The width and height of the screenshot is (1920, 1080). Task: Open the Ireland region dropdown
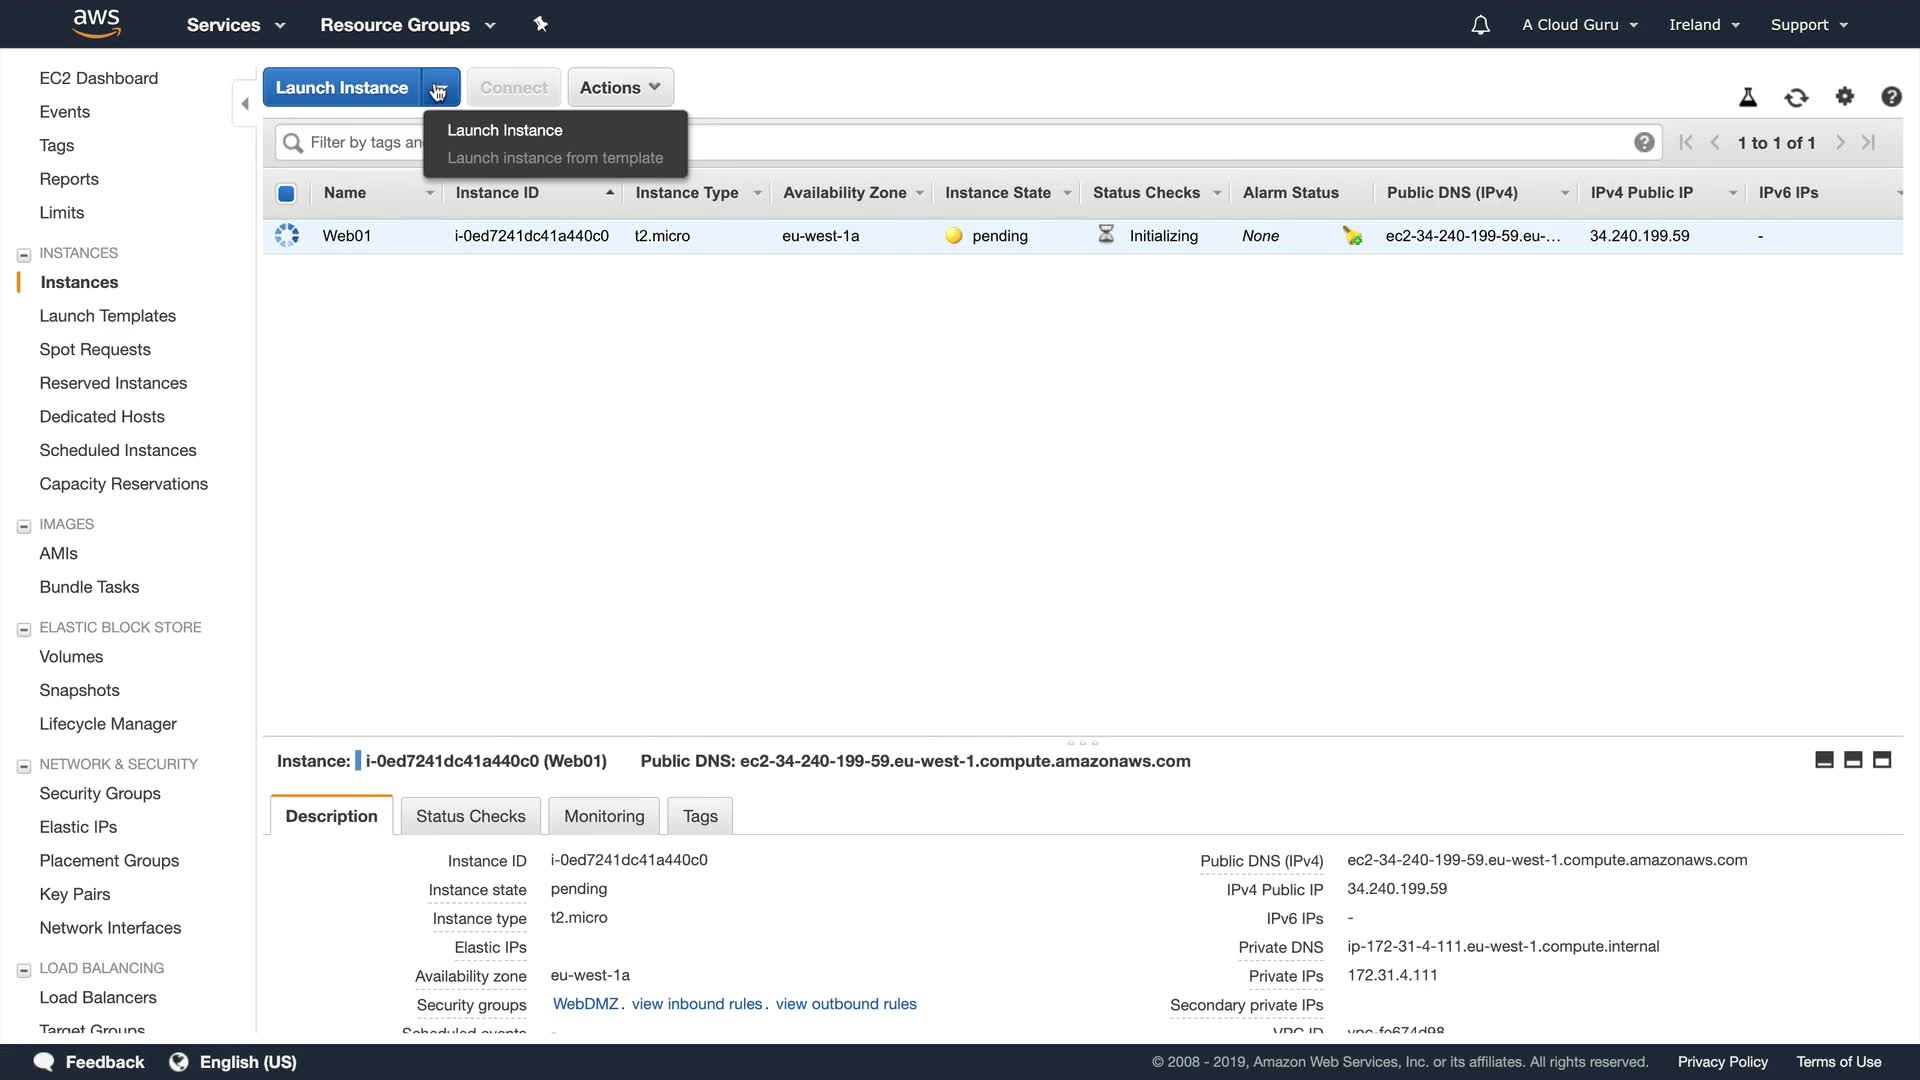[1704, 25]
